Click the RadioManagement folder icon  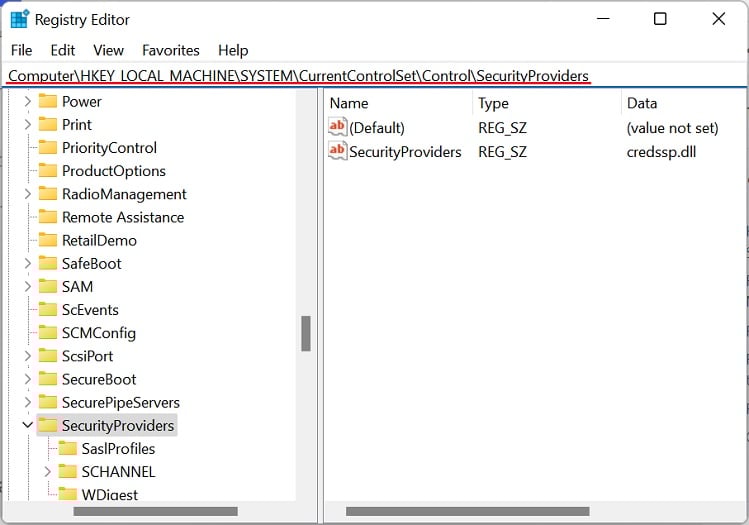click(47, 194)
